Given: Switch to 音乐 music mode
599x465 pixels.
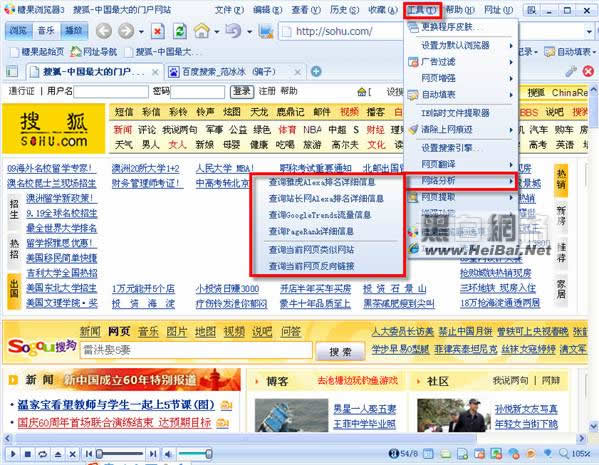Looking at the screenshot, I should (46, 31).
